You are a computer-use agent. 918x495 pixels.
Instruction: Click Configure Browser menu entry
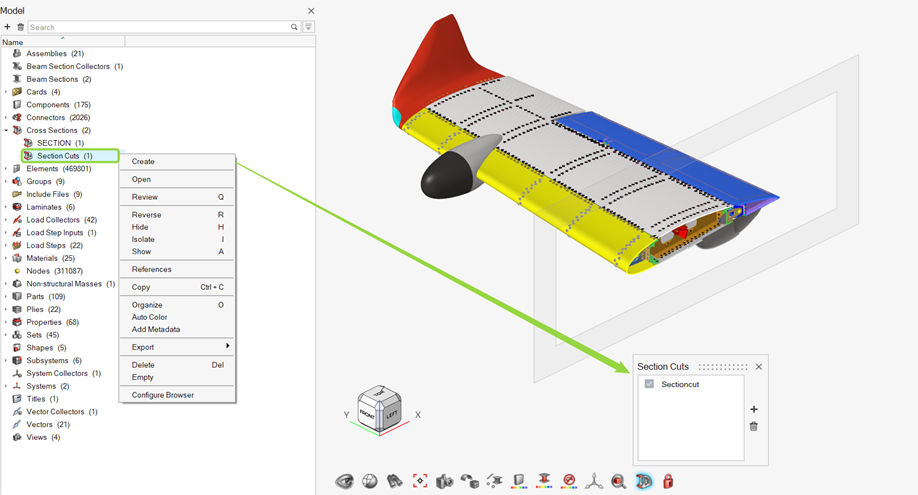pyautogui.click(x=162, y=395)
